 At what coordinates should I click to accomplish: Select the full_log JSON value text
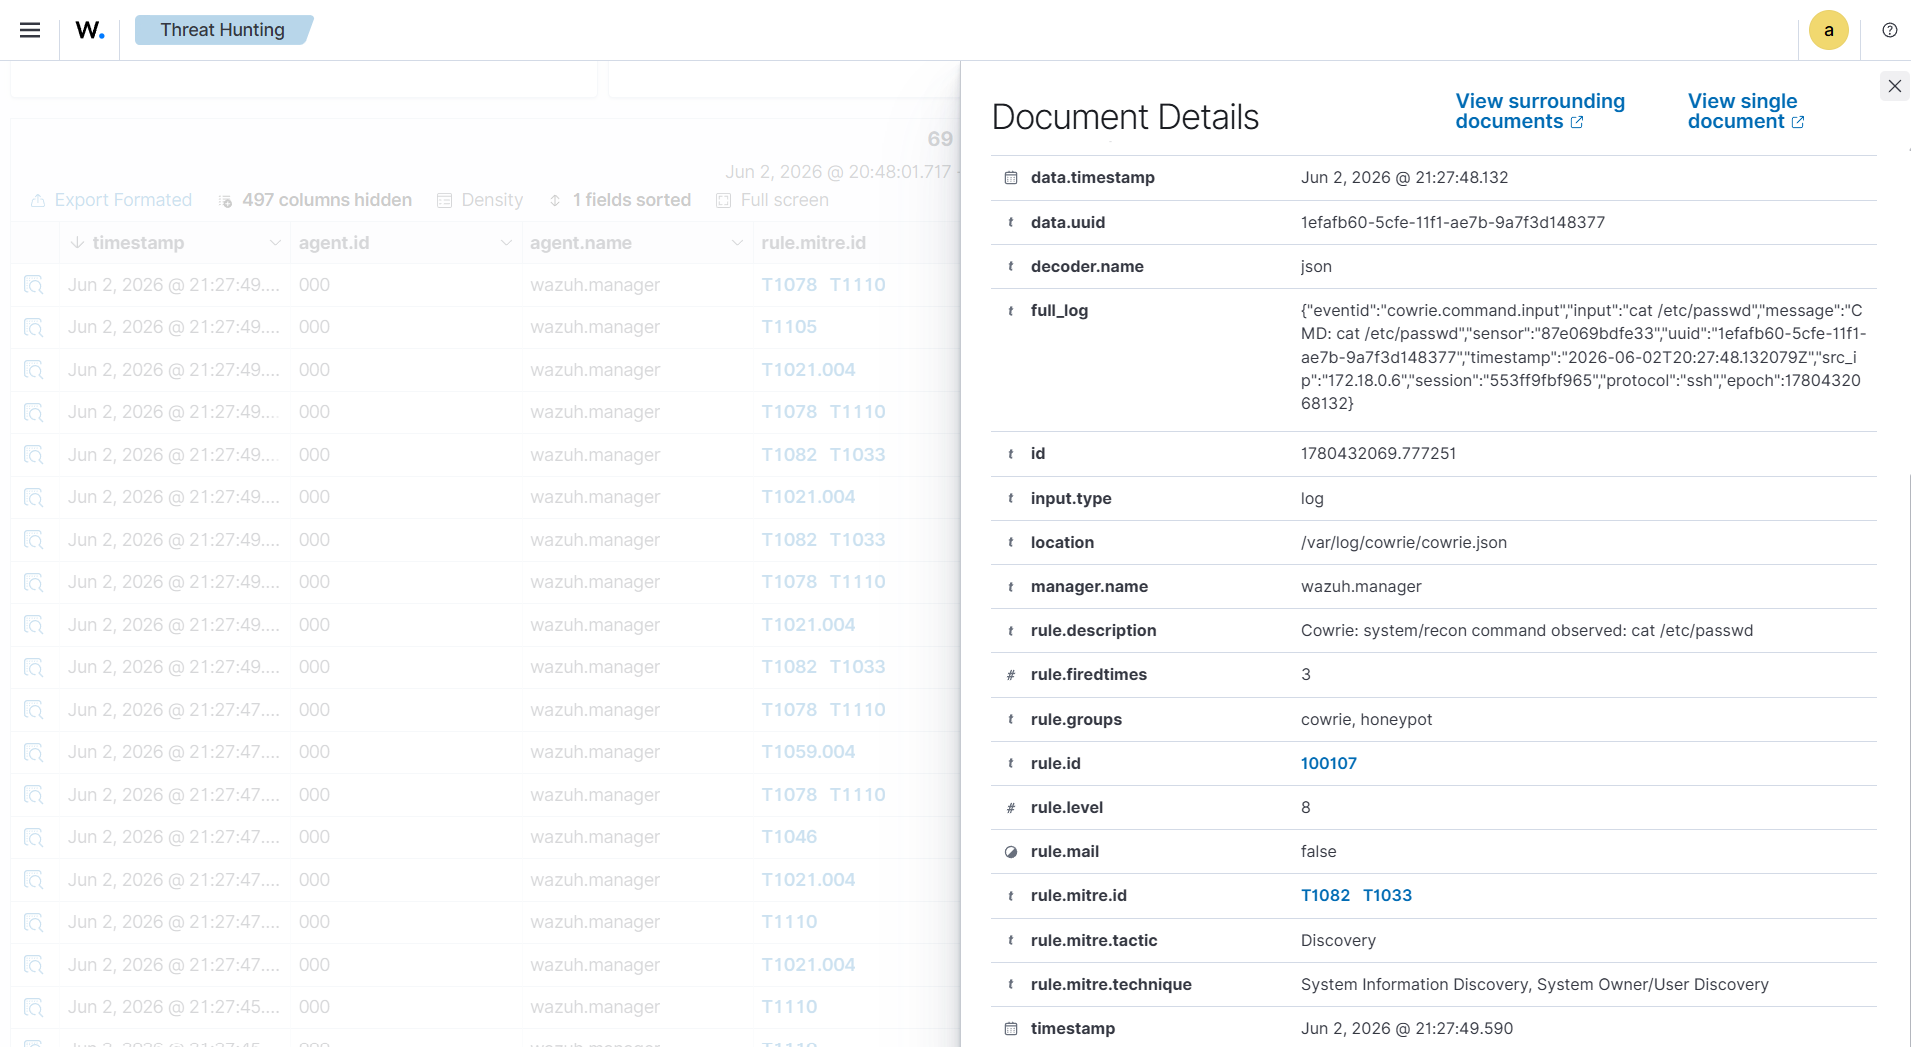pyautogui.click(x=1583, y=357)
